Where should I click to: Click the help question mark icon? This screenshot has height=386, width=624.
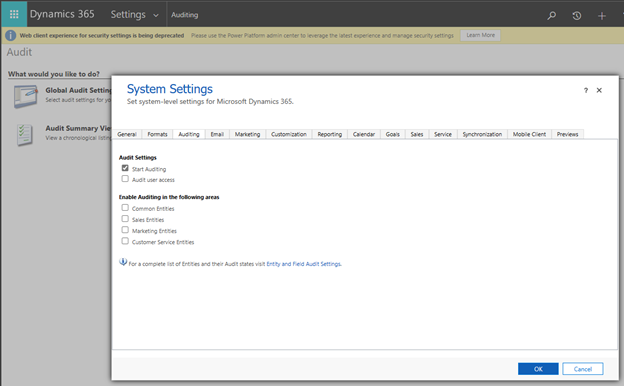(x=585, y=90)
